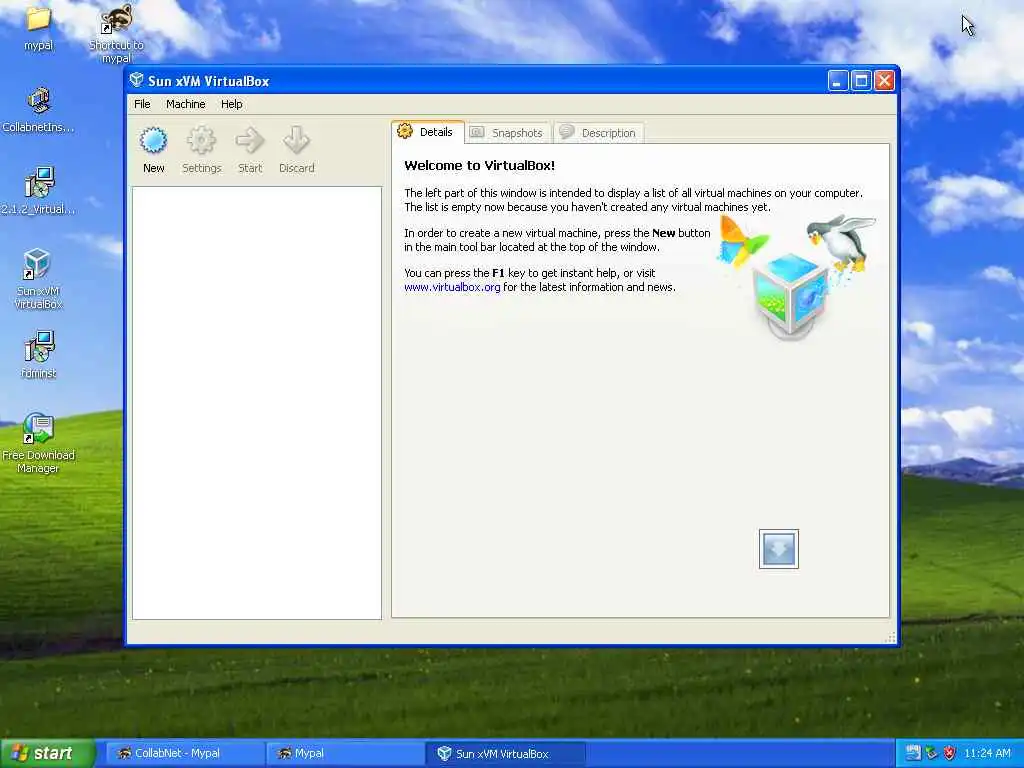1024x768 pixels.
Task: Click the blue down-arrow icon in Details pane
Action: coord(778,549)
